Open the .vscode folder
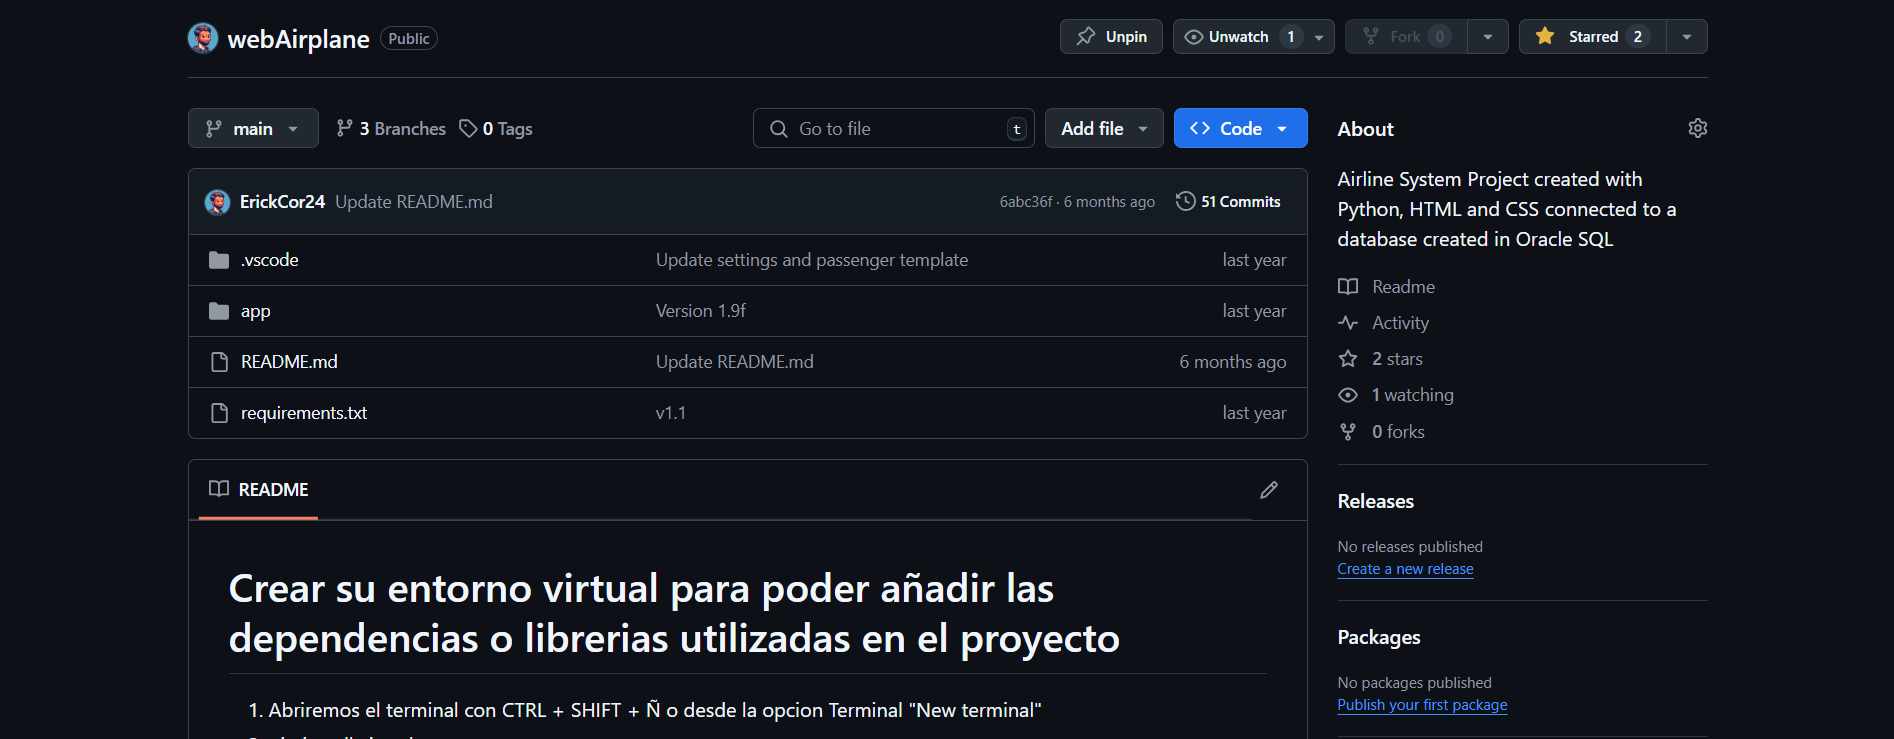 coord(270,260)
